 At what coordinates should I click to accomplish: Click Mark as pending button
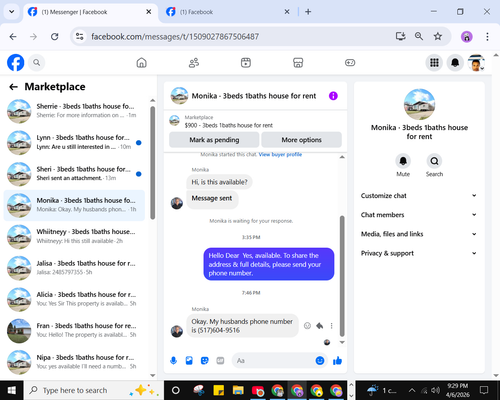214,140
